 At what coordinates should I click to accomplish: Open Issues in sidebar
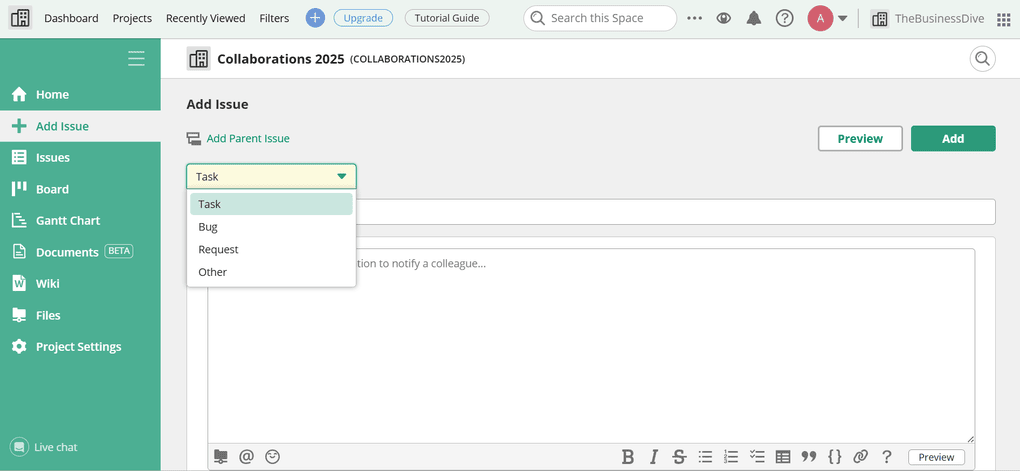(80, 157)
